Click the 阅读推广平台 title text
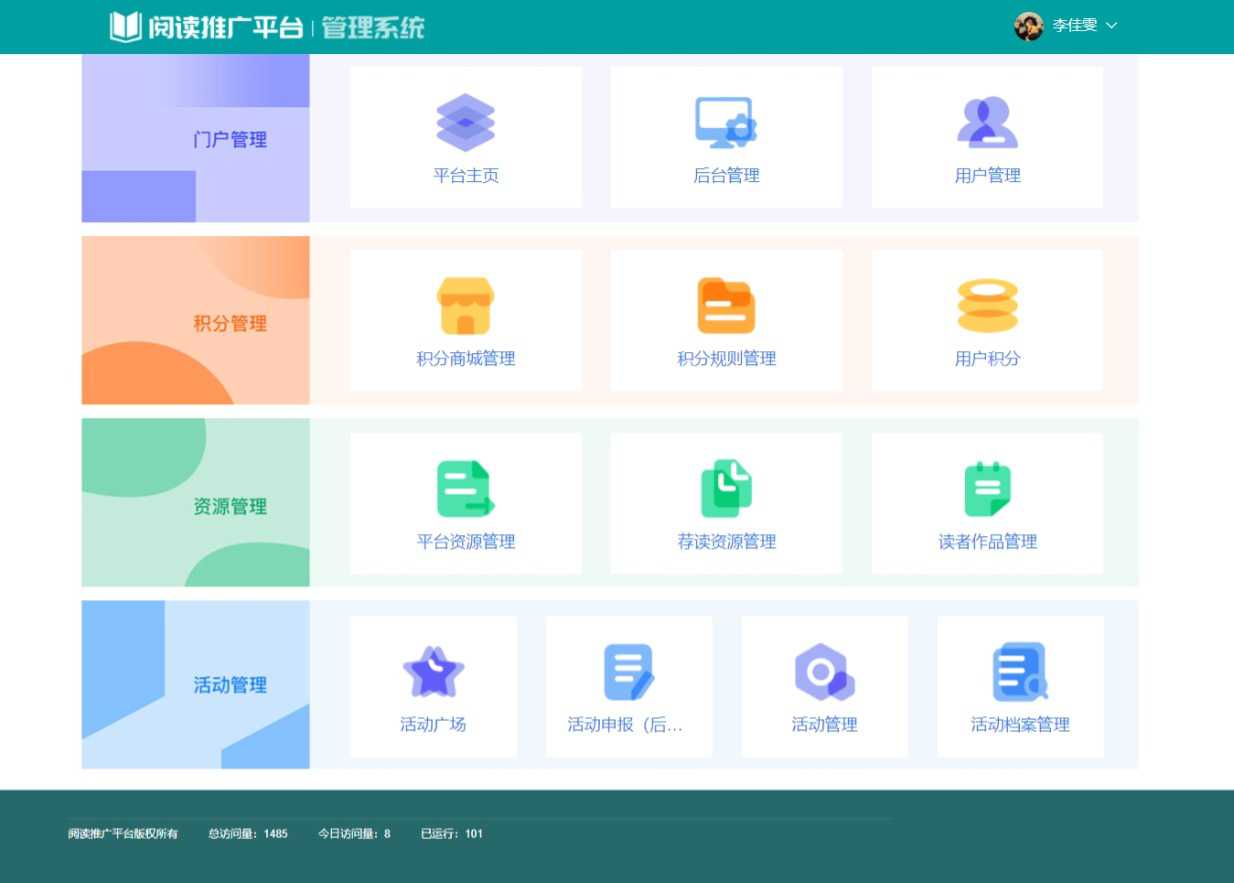 point(226,27)
